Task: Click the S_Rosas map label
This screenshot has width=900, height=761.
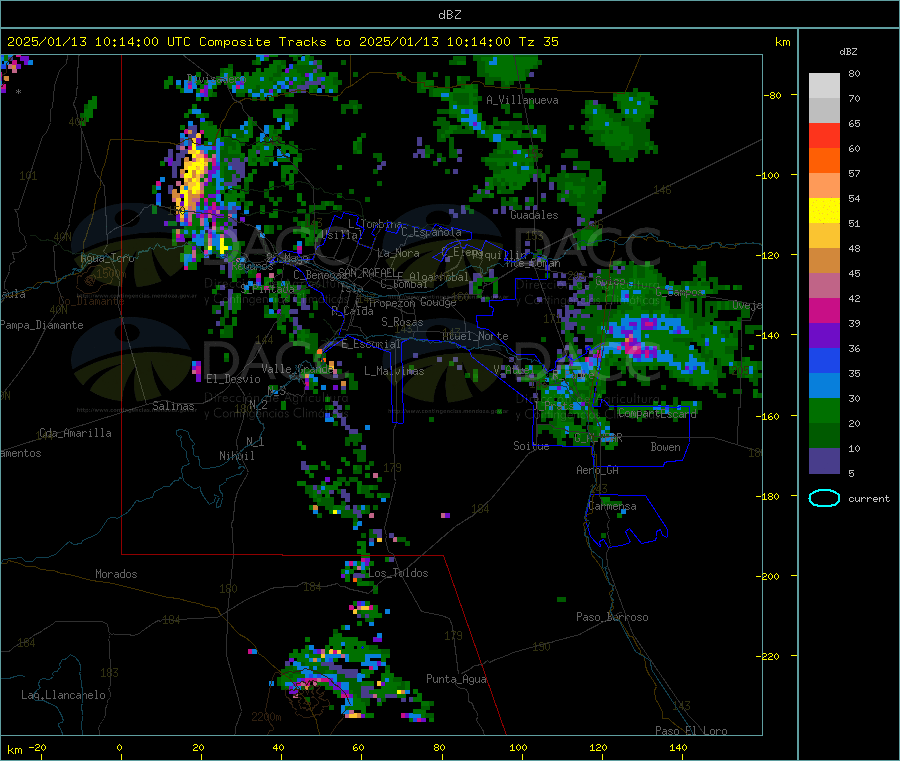Action: (402, 323)
